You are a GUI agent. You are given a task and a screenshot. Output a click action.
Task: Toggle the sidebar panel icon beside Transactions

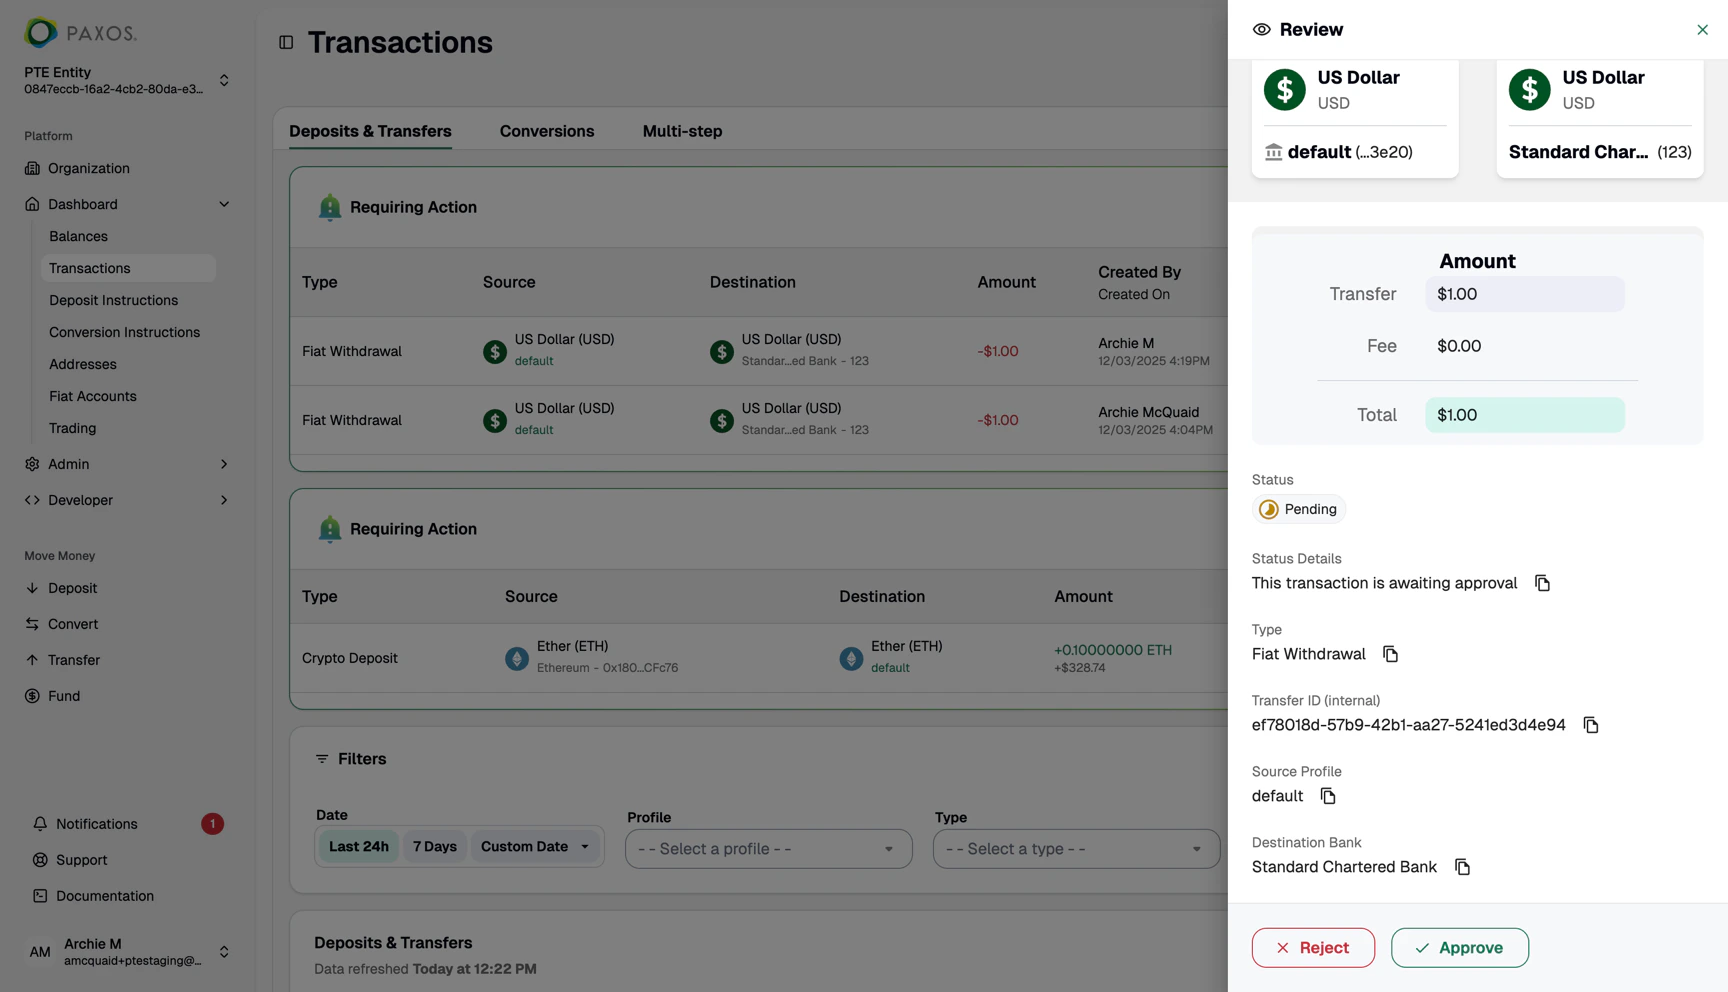[x=286, y=42]
